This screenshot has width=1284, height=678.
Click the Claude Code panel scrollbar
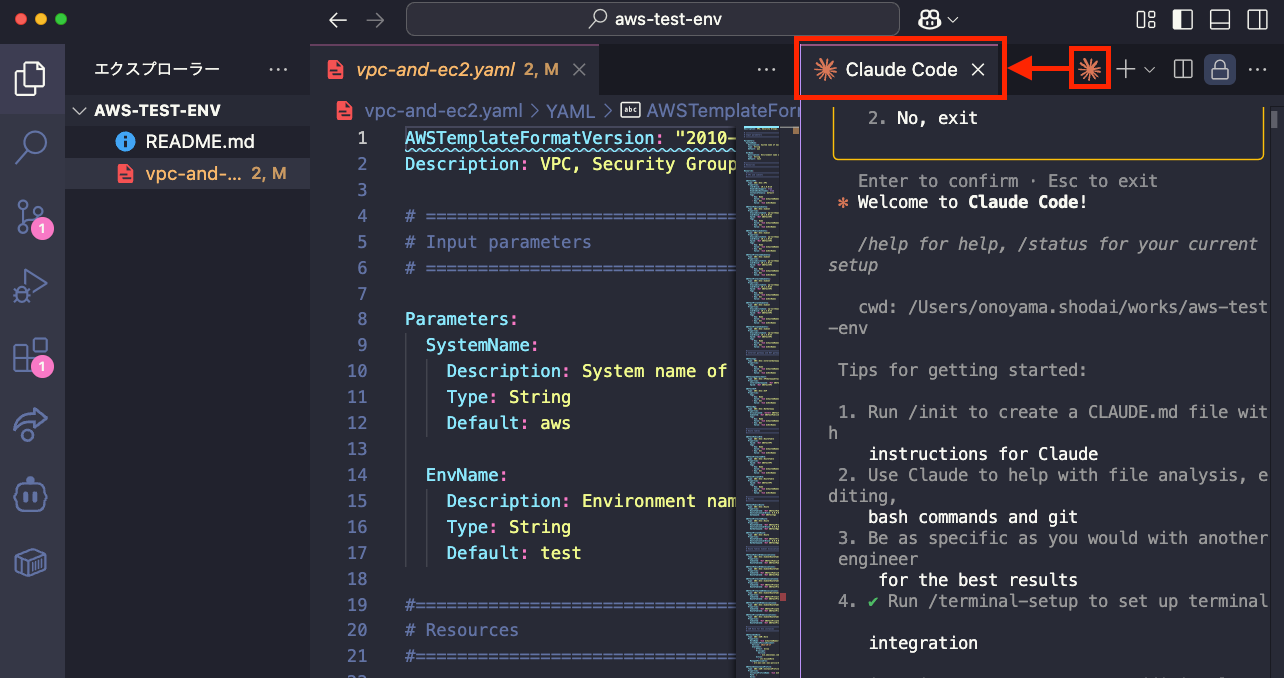tap(1276, 119)
